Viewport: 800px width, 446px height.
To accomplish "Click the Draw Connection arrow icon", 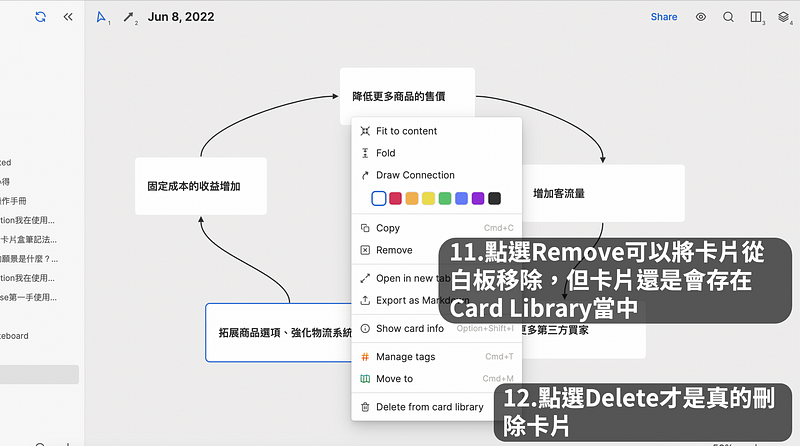I will 365,176.
